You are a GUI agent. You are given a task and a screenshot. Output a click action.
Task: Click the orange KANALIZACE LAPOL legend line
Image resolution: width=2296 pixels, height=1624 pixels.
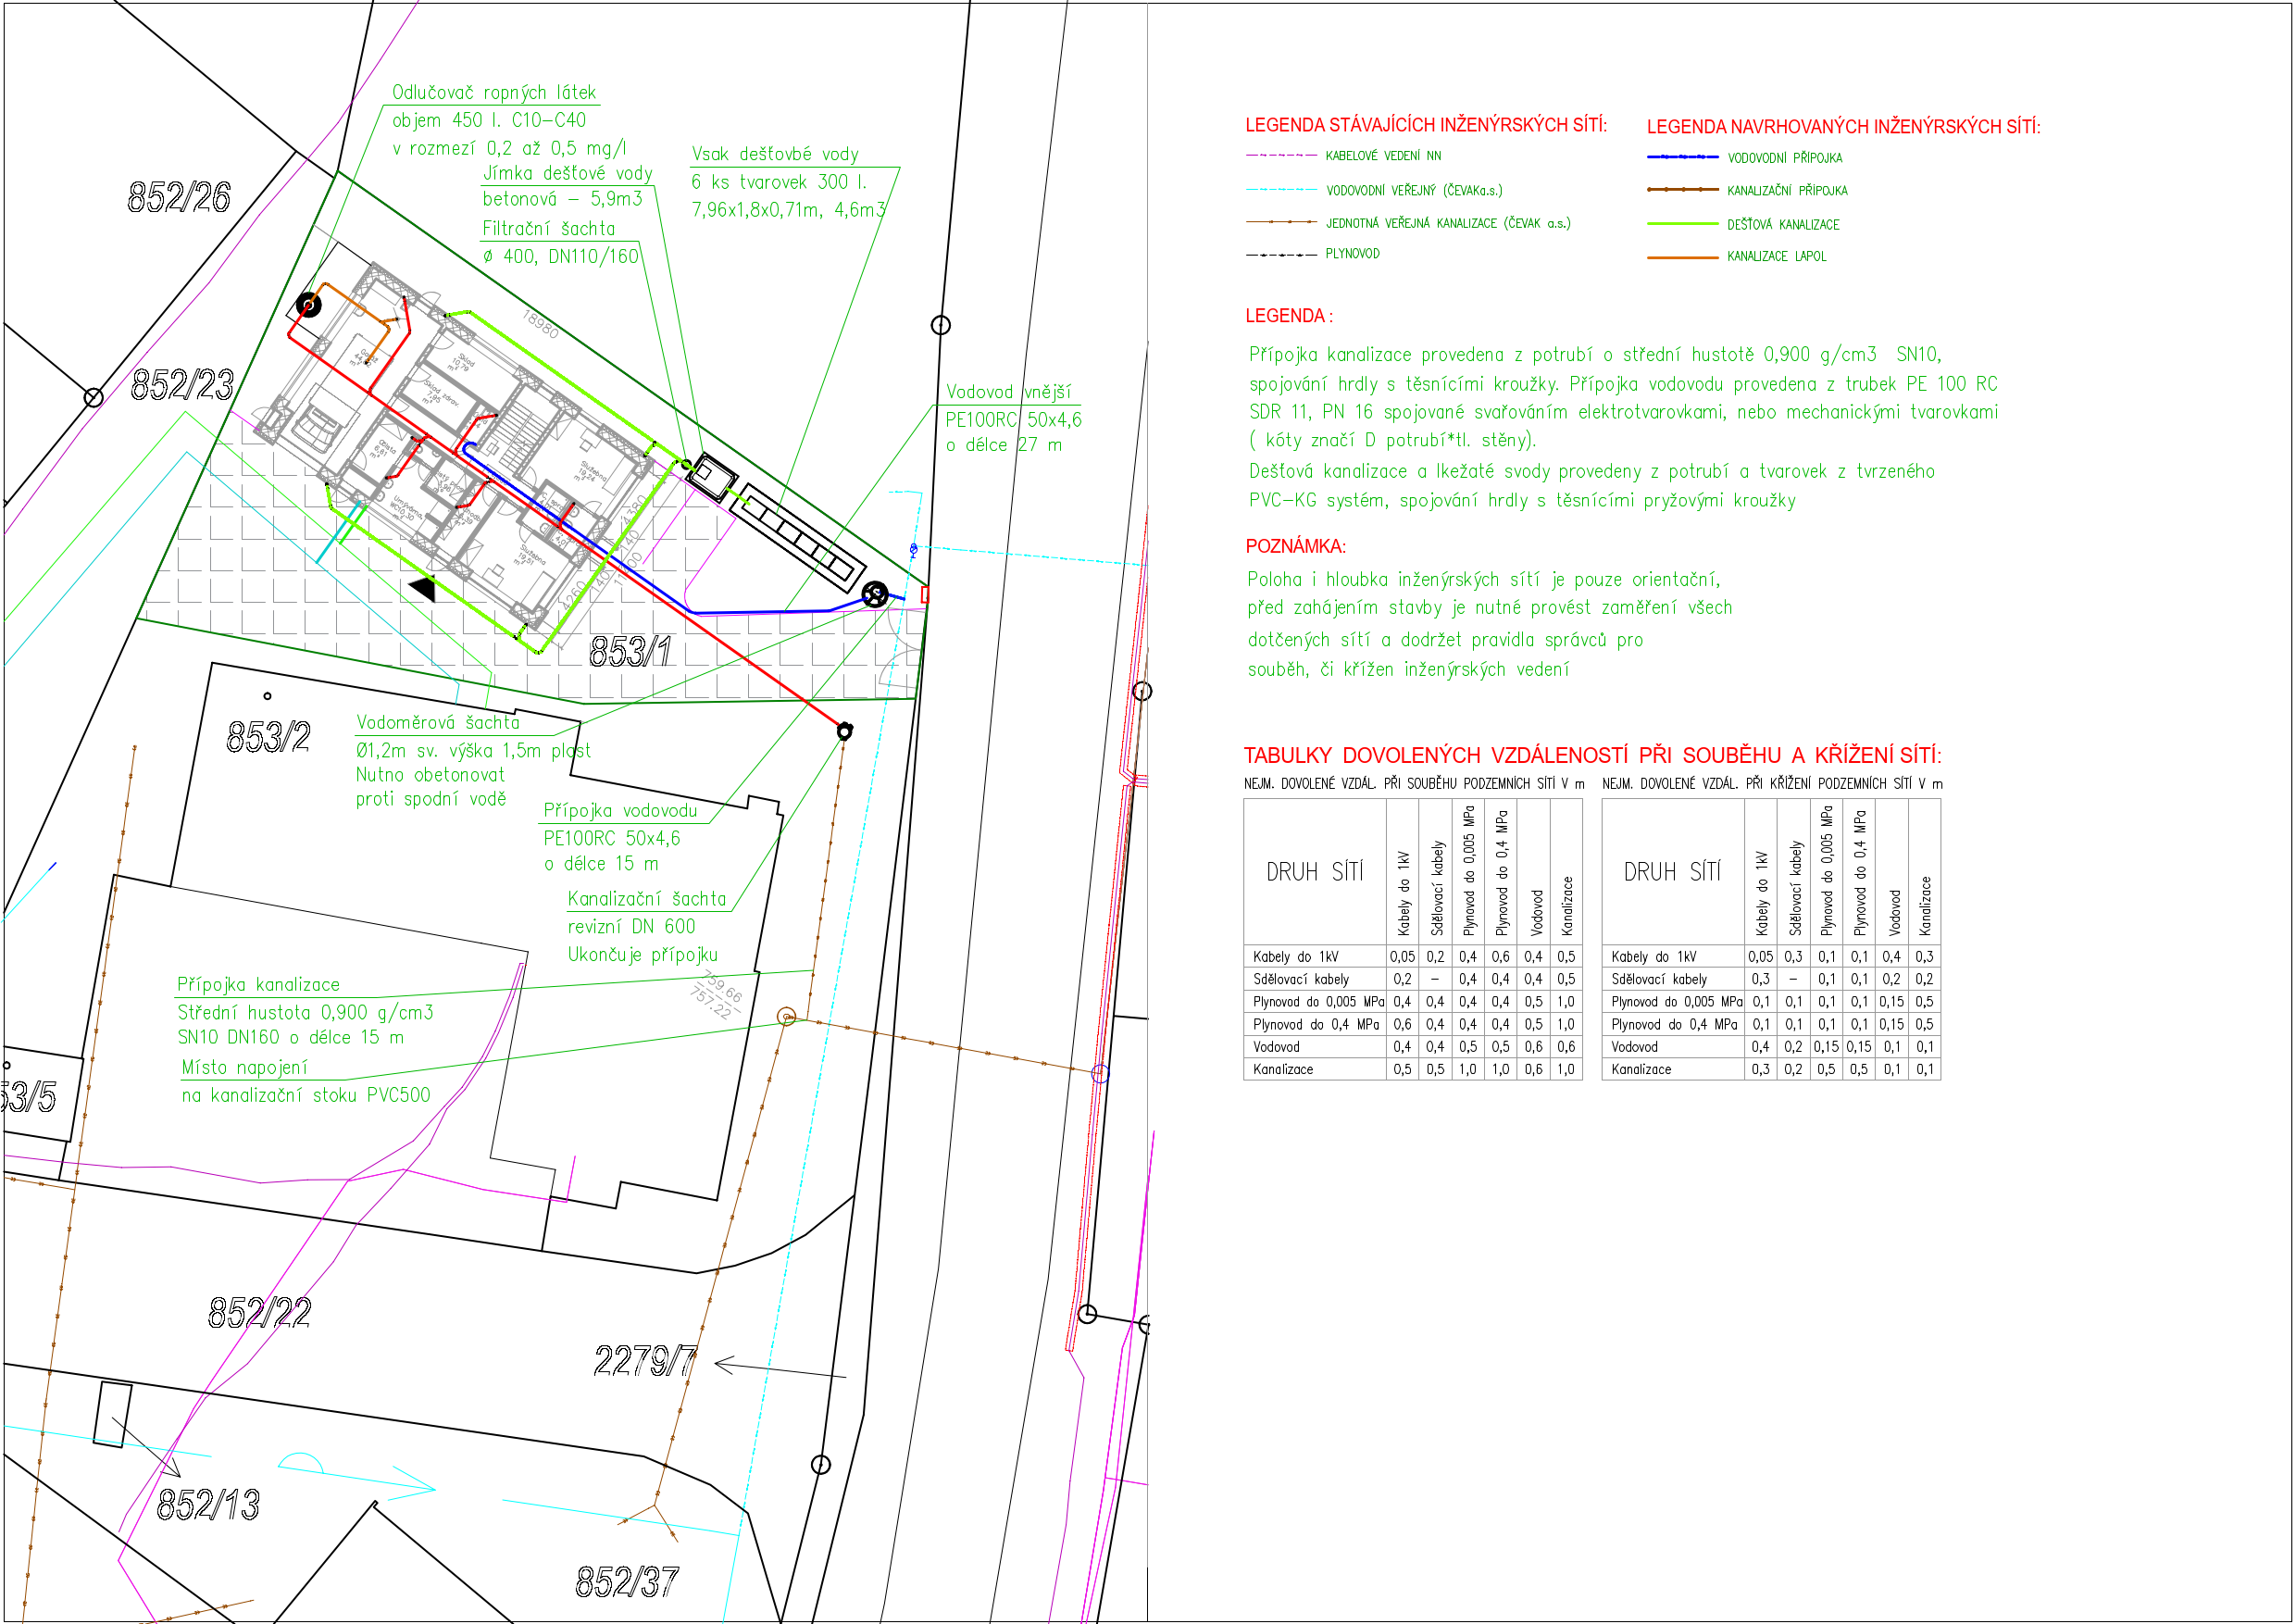coord(1682,257)
